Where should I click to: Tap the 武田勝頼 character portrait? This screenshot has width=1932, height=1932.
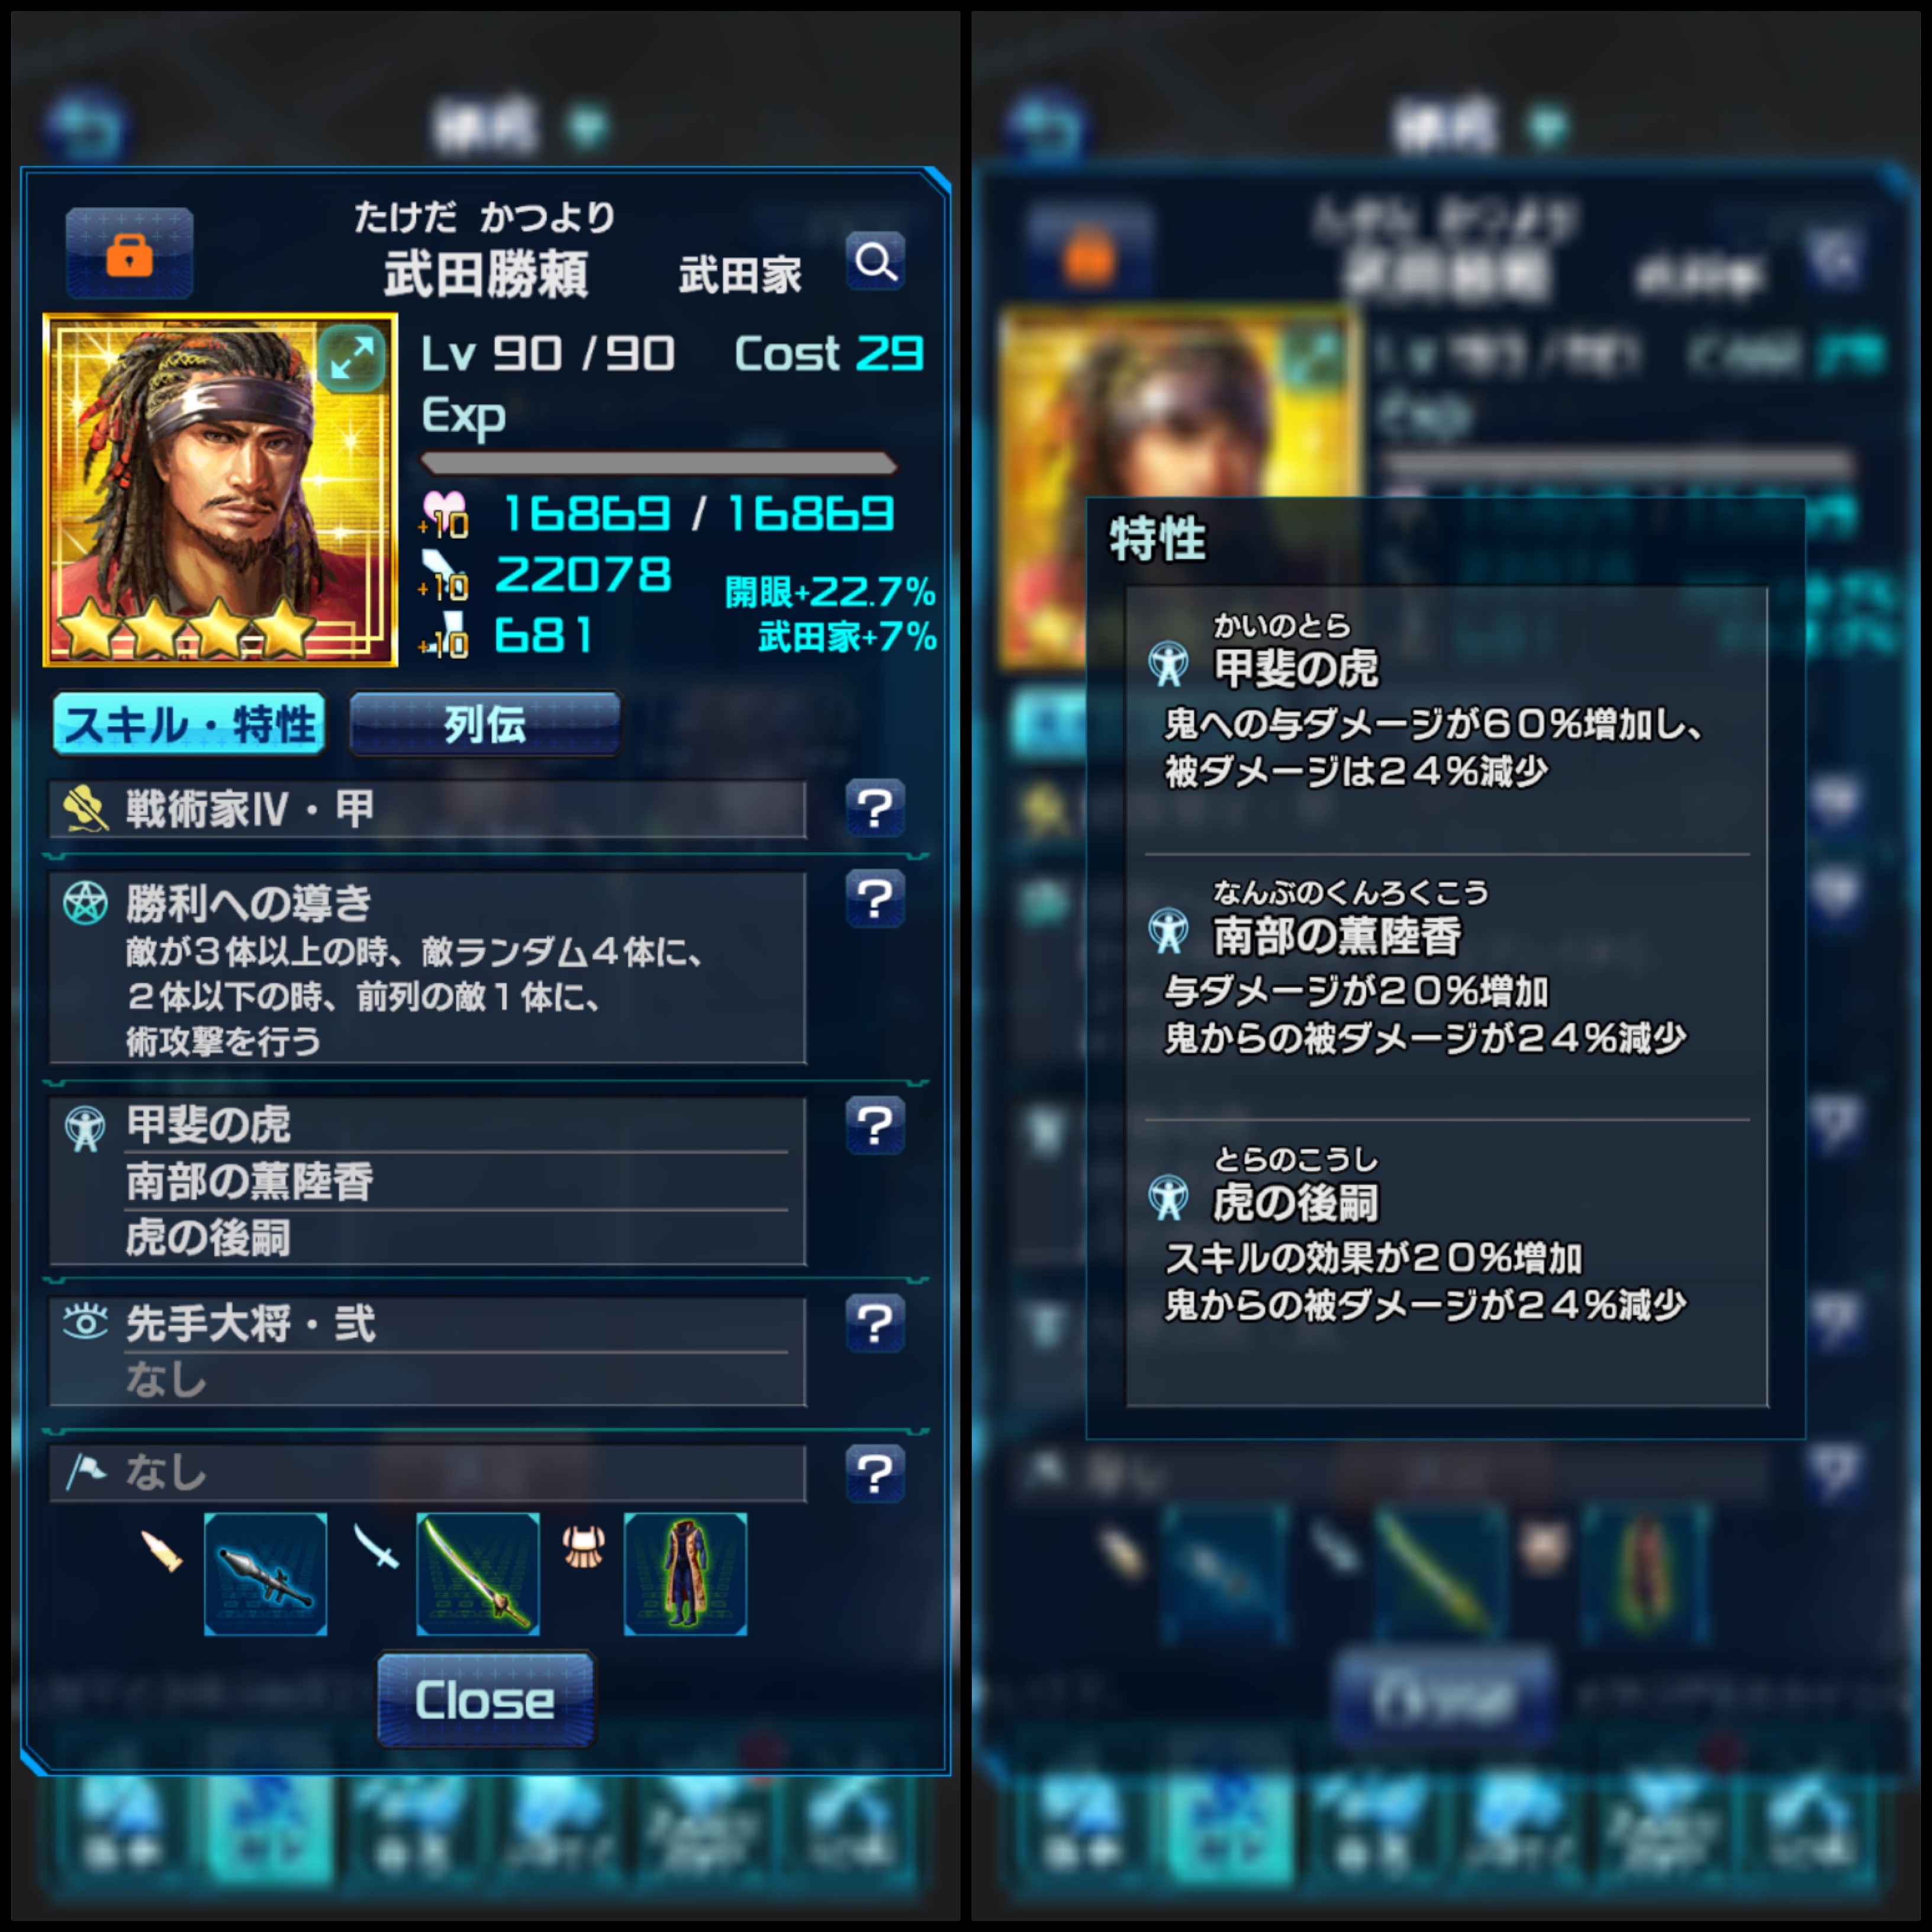(x=220, y=490)
